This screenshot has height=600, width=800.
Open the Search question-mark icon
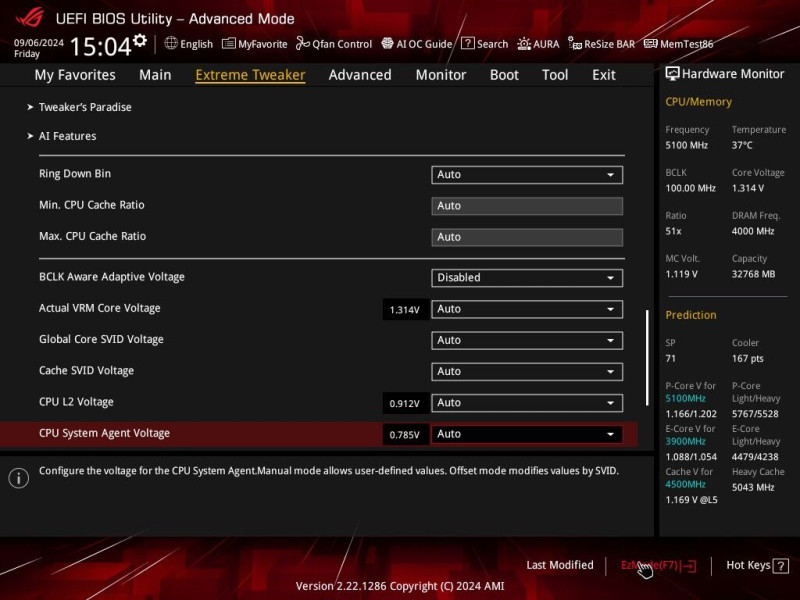click(467, 43)
